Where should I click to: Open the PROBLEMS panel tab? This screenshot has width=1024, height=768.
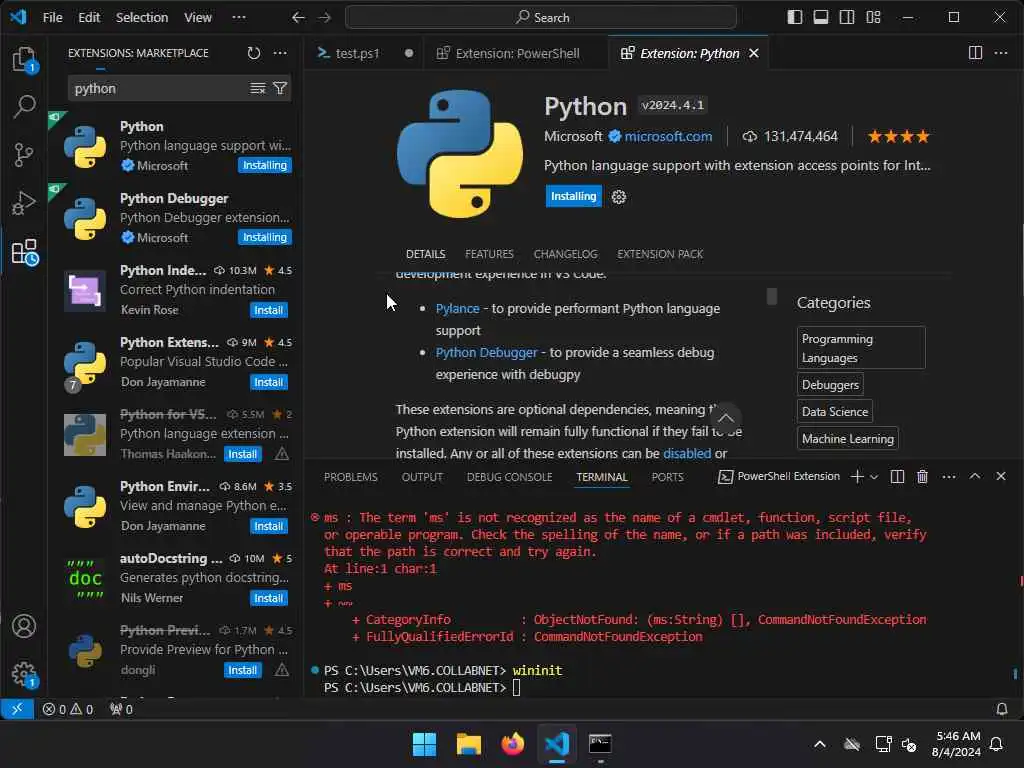pos(351,477)
